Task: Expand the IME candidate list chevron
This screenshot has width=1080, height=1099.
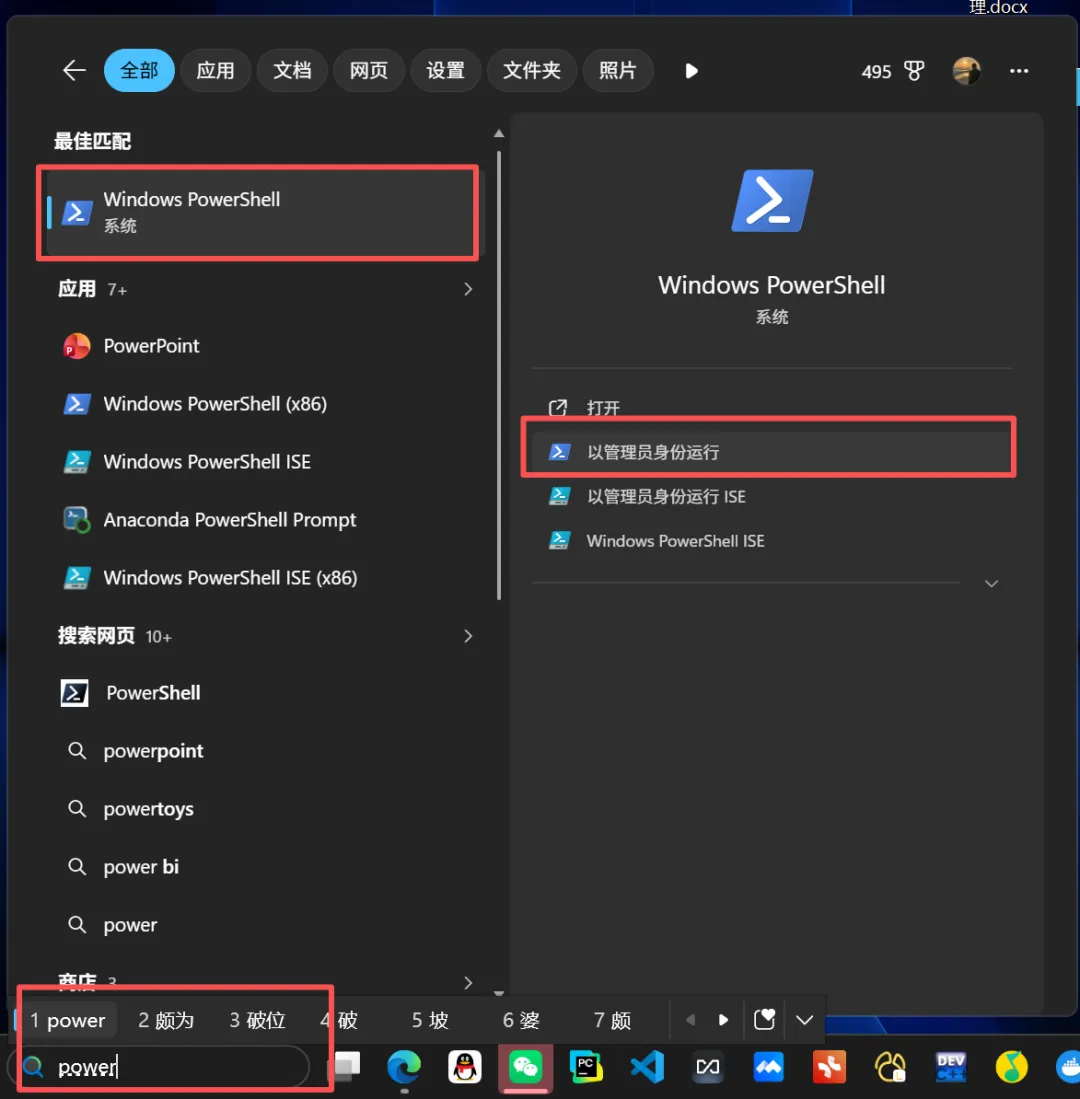Action: coord(804,1020)
